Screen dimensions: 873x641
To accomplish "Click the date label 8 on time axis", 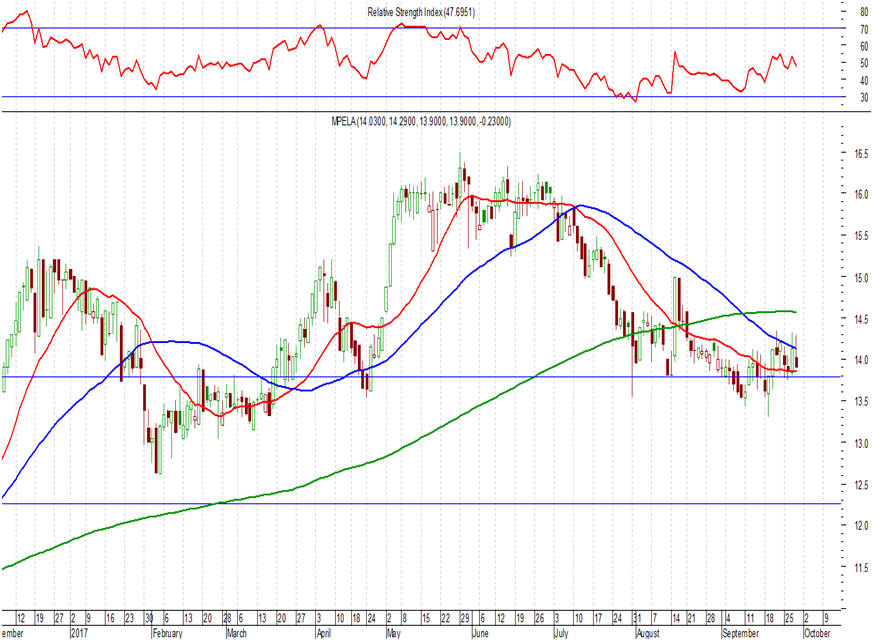I will (x=405, y=619).
